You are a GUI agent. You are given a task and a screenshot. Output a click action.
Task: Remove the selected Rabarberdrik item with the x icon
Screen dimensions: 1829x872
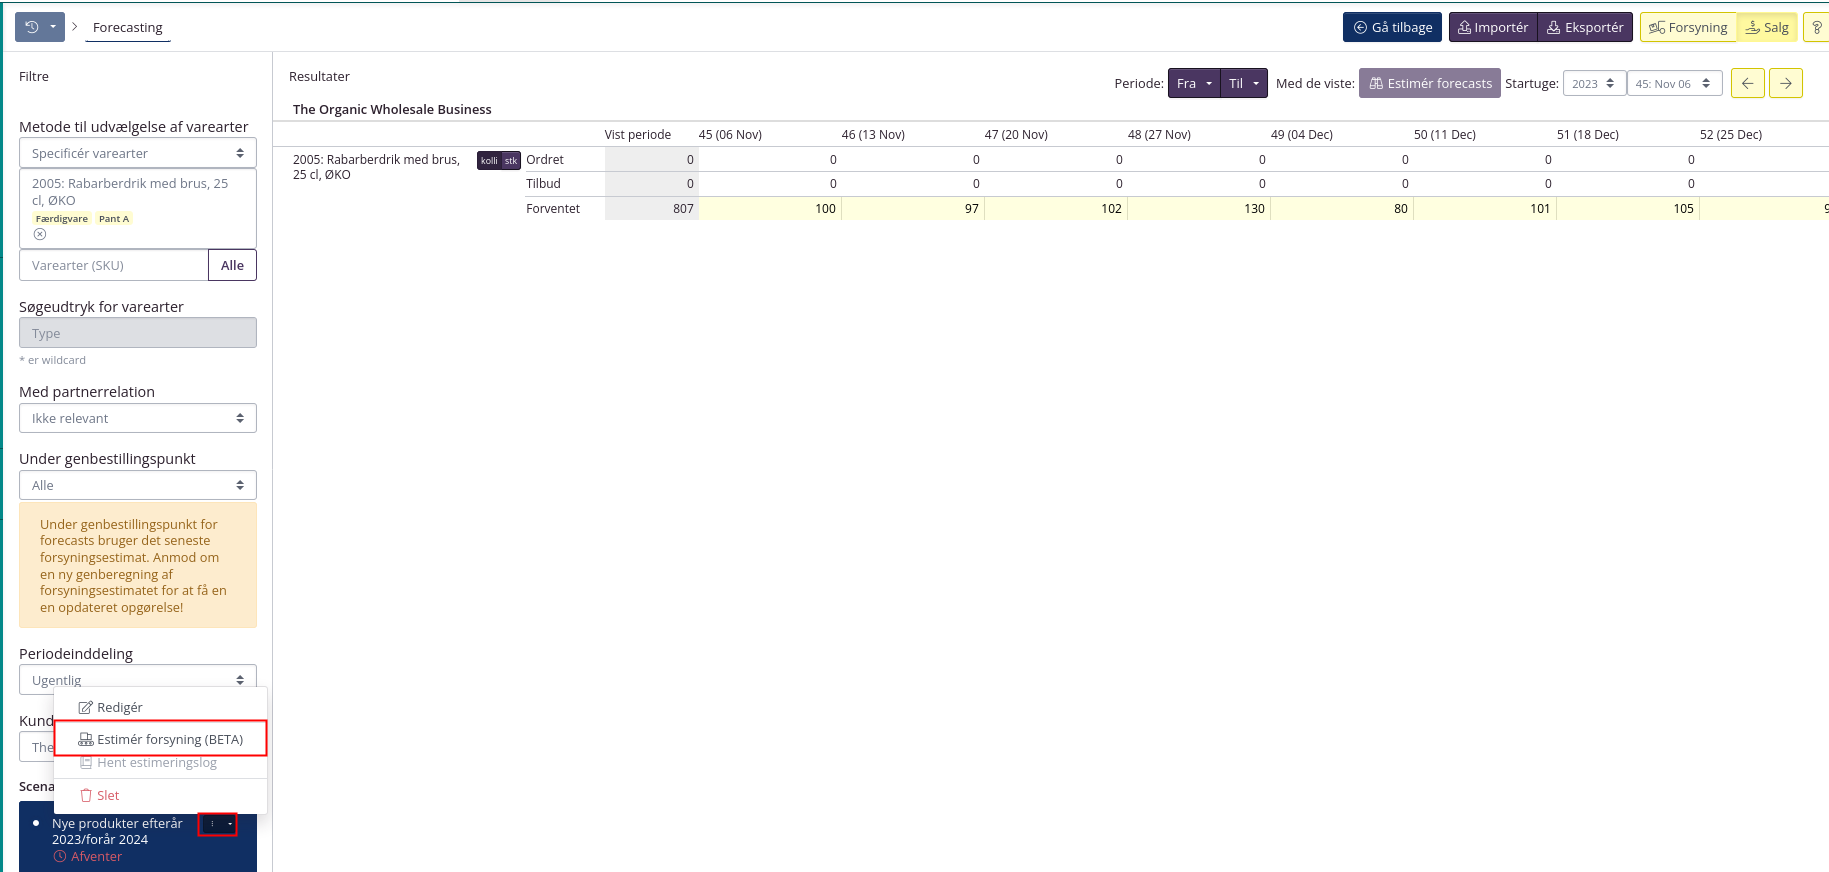40,234
